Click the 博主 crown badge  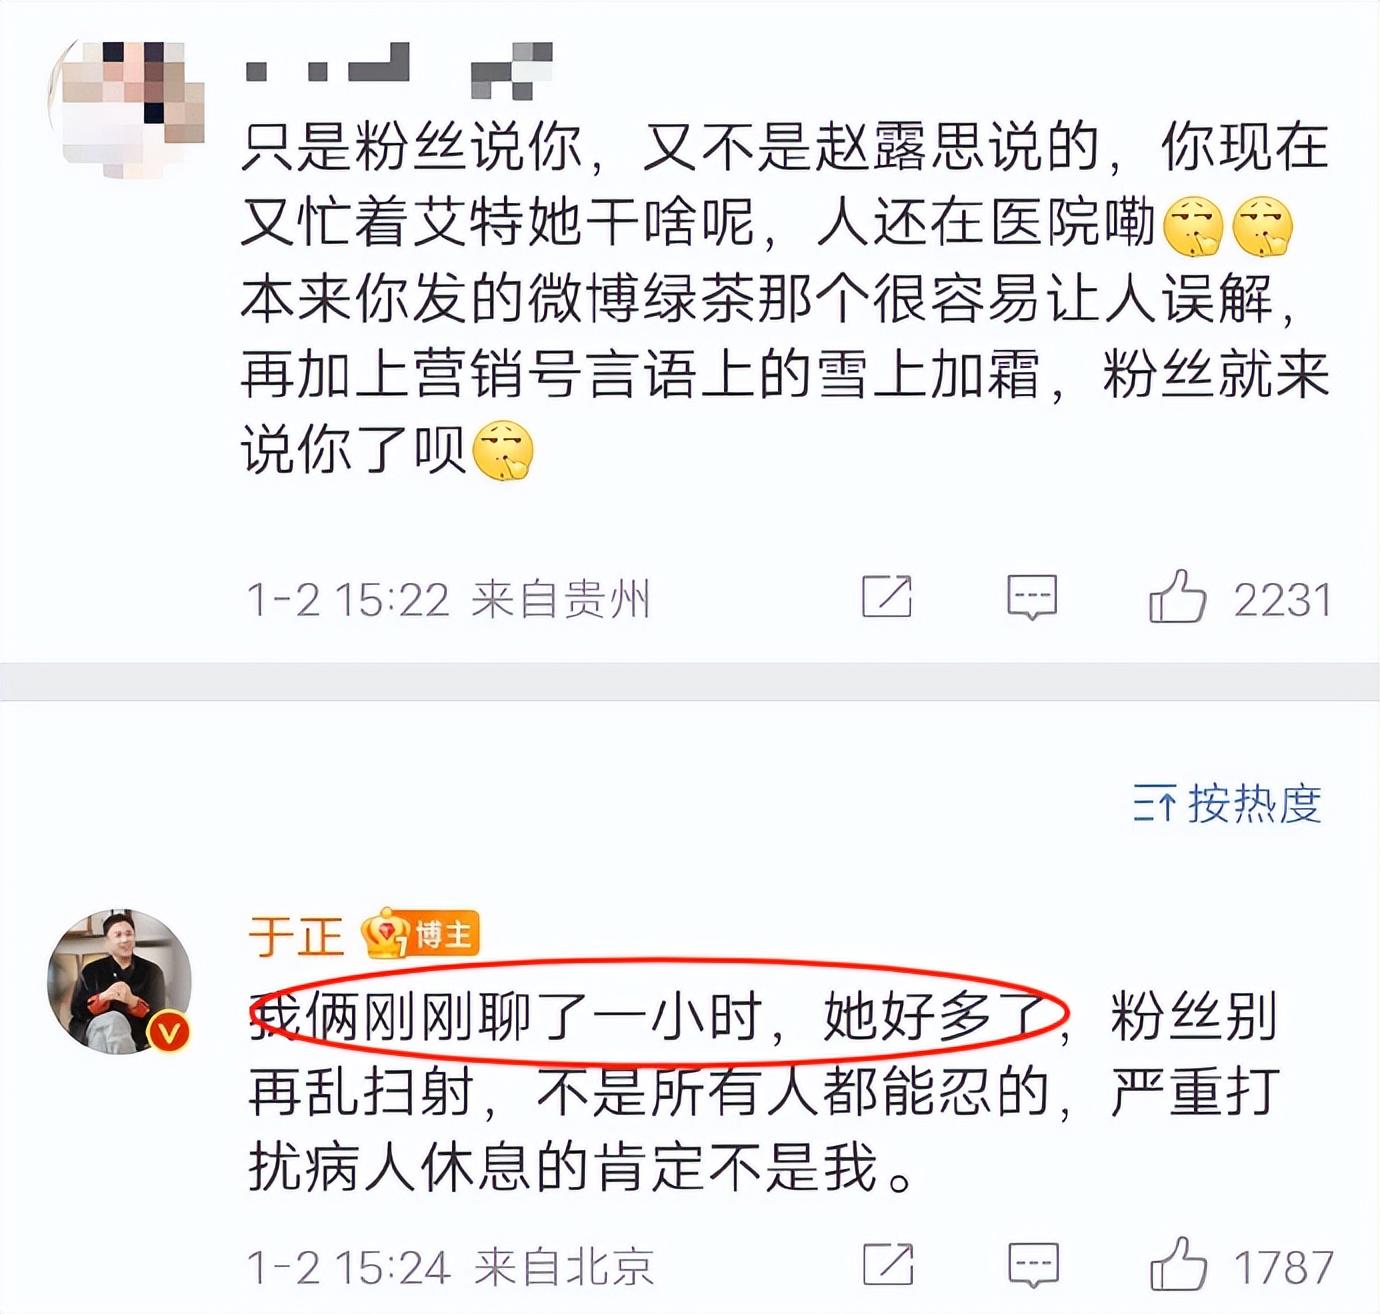click(420, 935)
